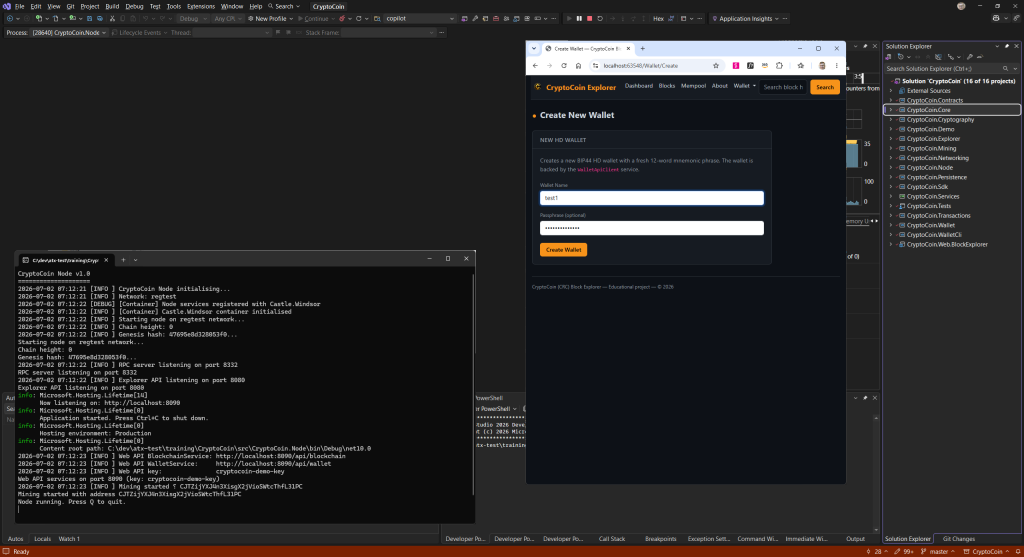Open the About nav link

[x=720, y=86]
